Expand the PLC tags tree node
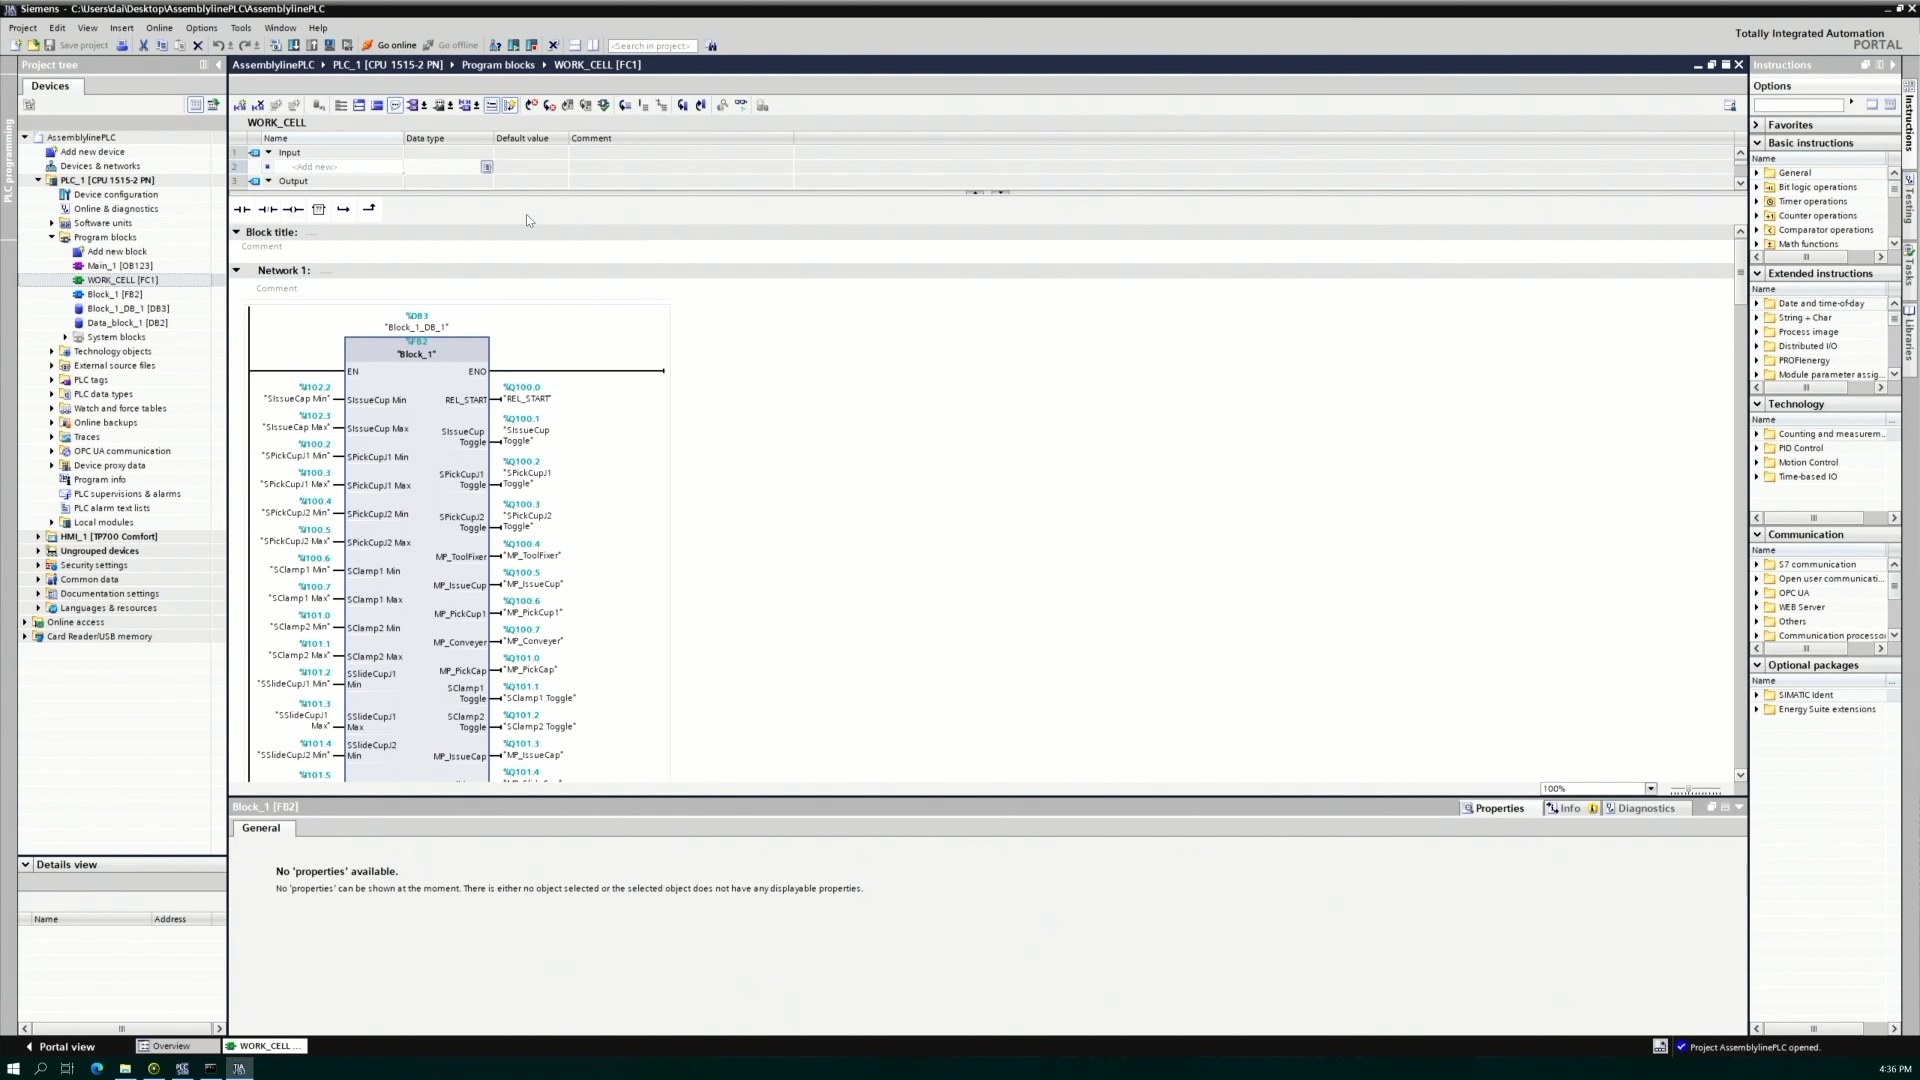This screenshot has height=1080, width=1920. (x=52, y=380)
